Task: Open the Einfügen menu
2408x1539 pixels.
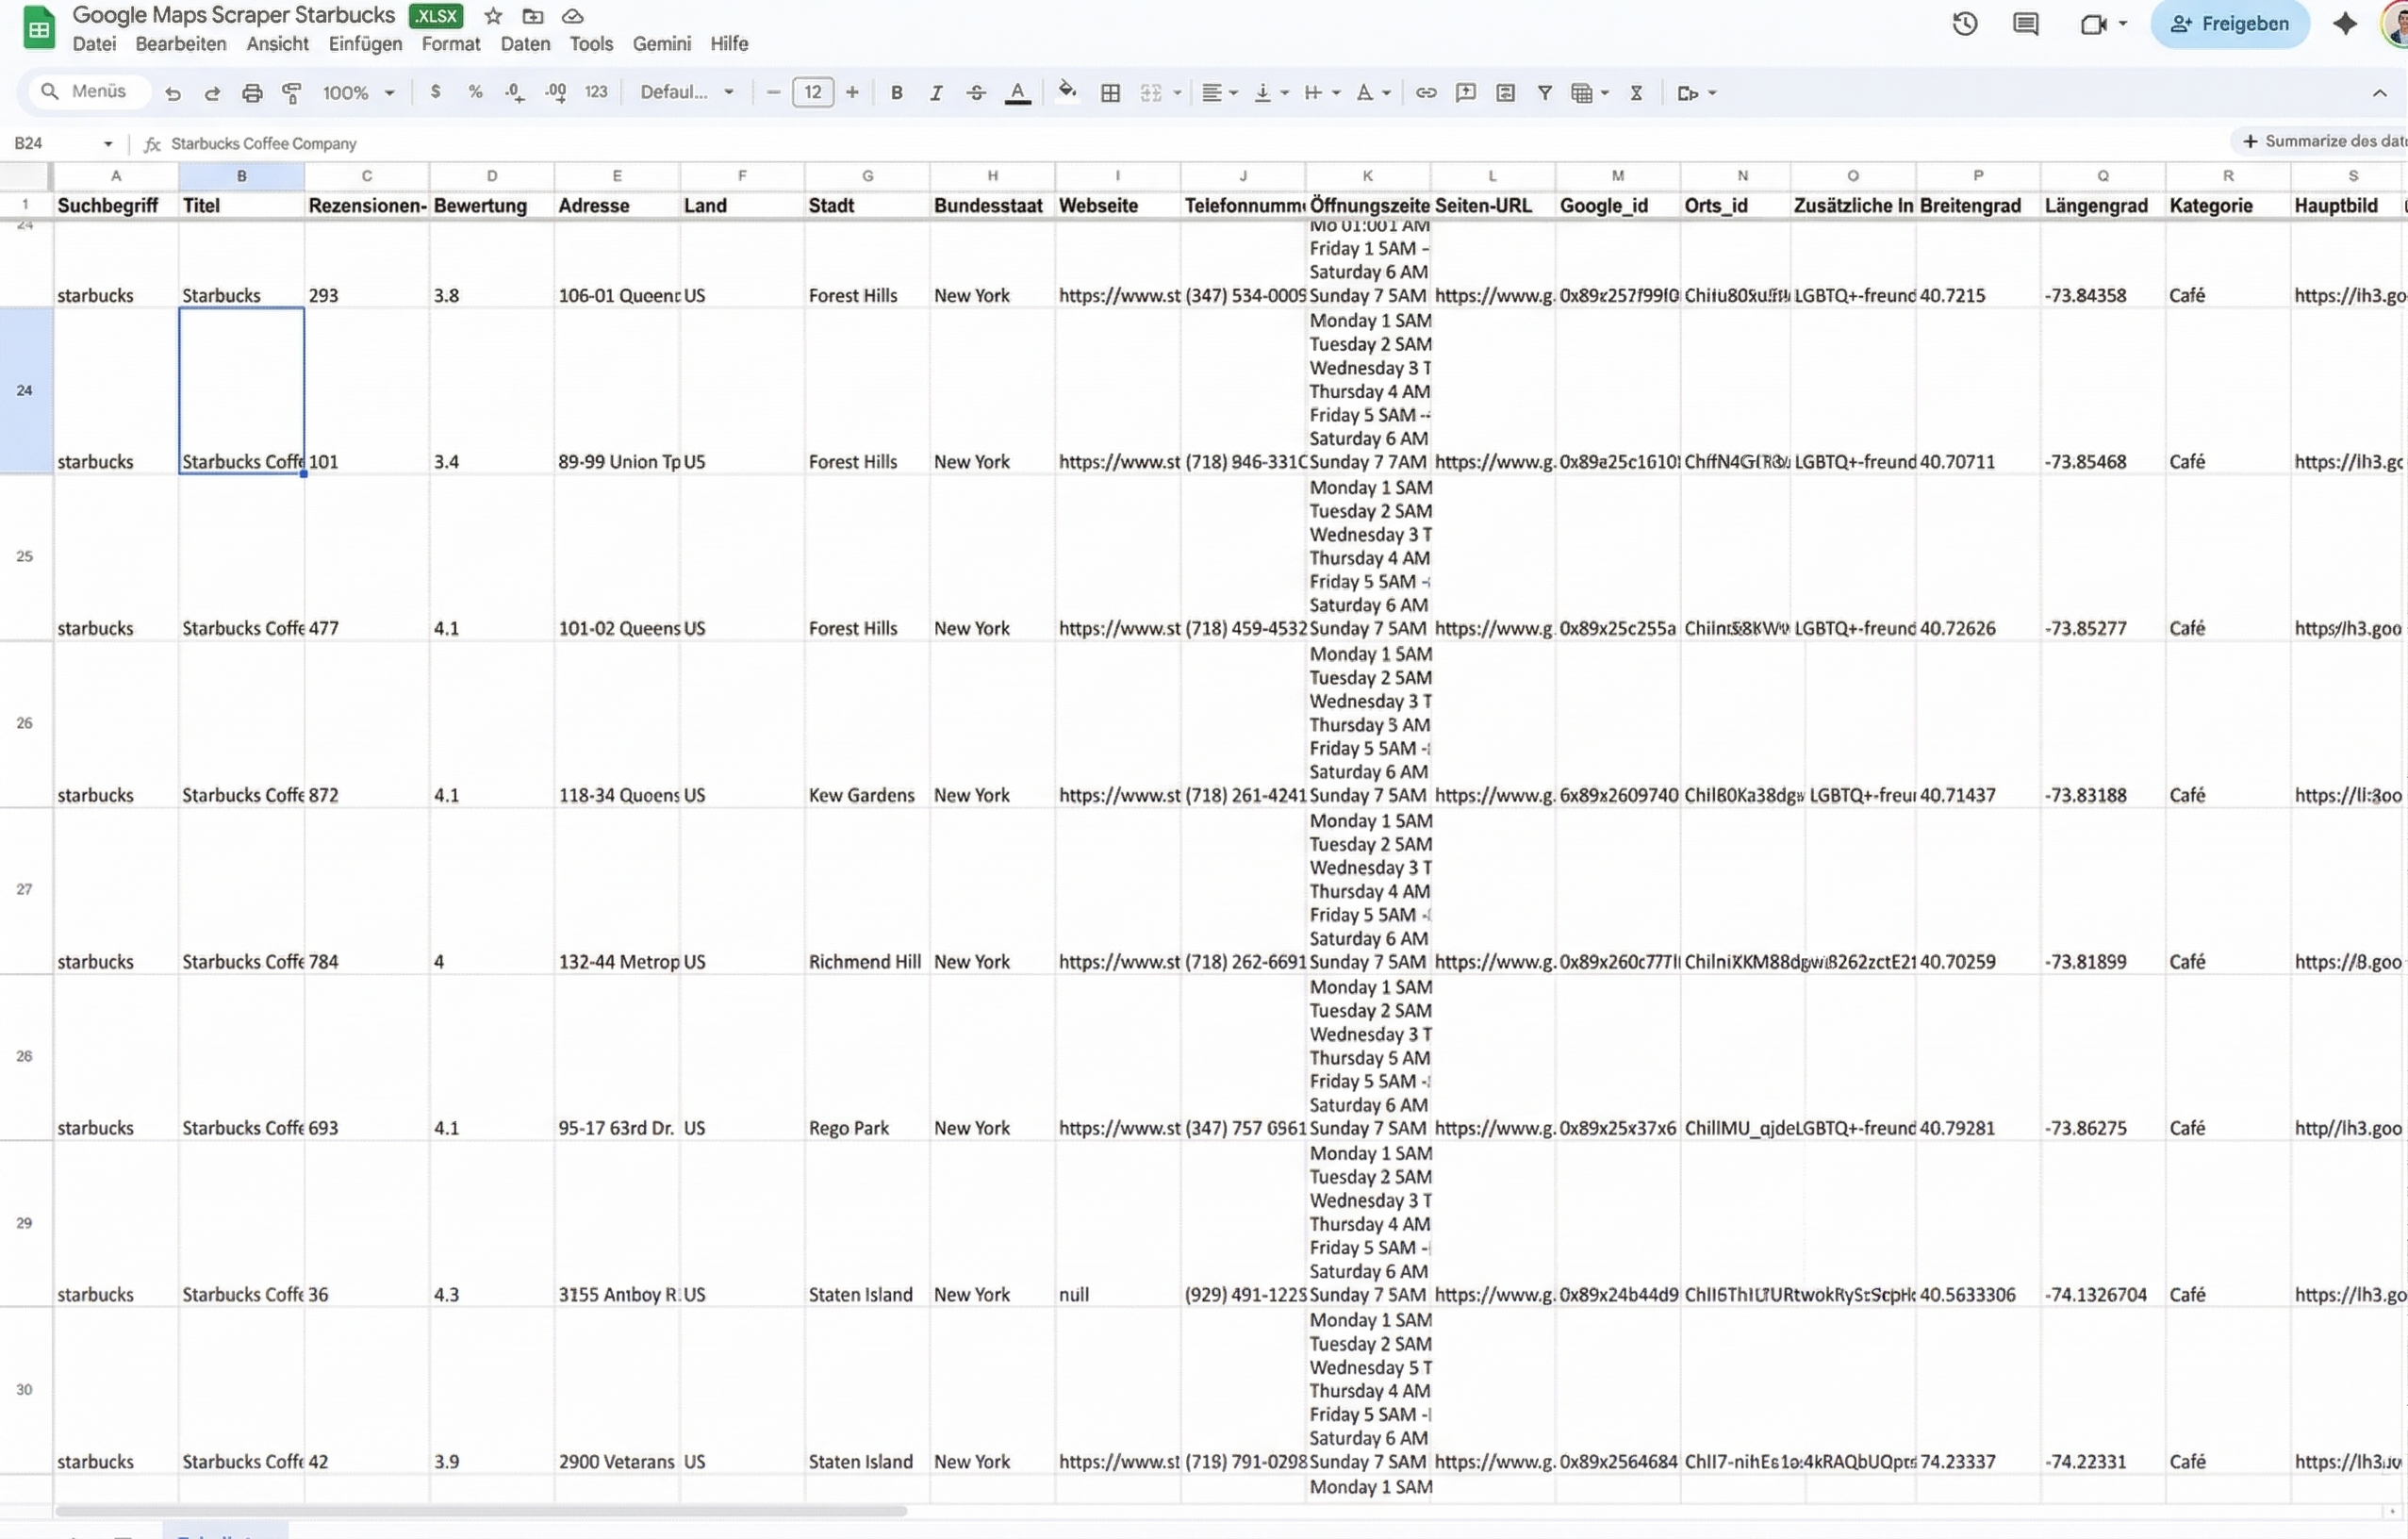Action: (x=365, y=44)
